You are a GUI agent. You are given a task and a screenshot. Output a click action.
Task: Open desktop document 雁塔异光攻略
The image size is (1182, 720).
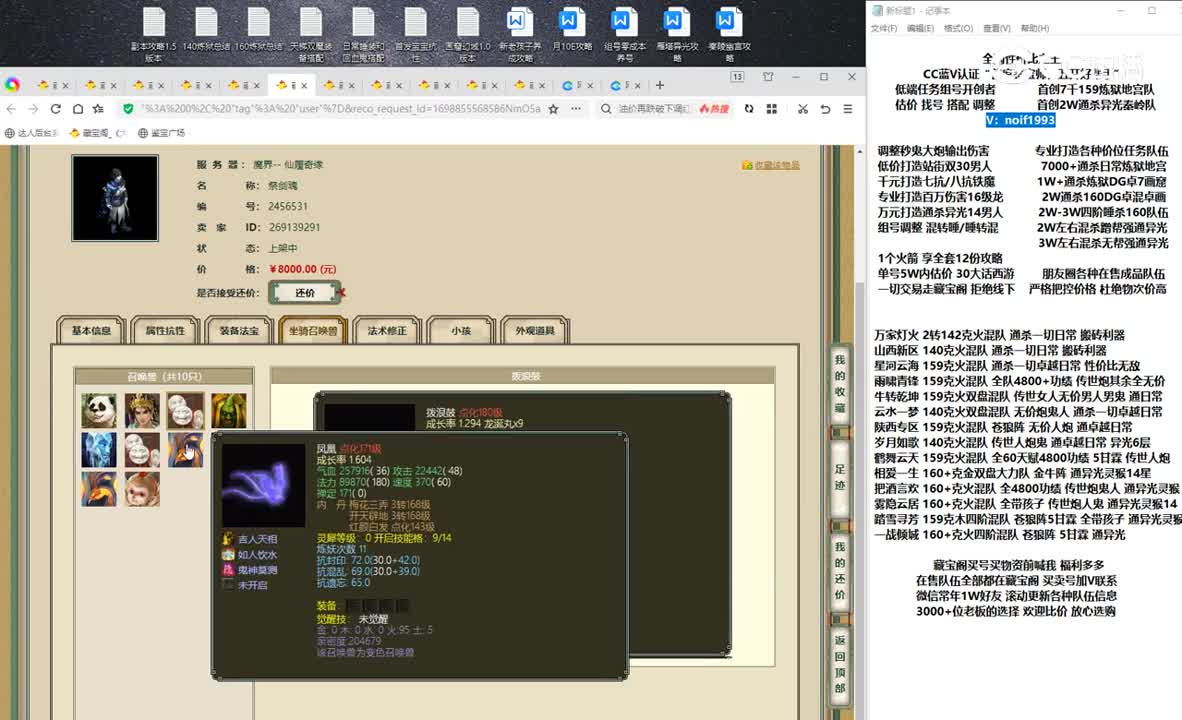coord(677,35)
